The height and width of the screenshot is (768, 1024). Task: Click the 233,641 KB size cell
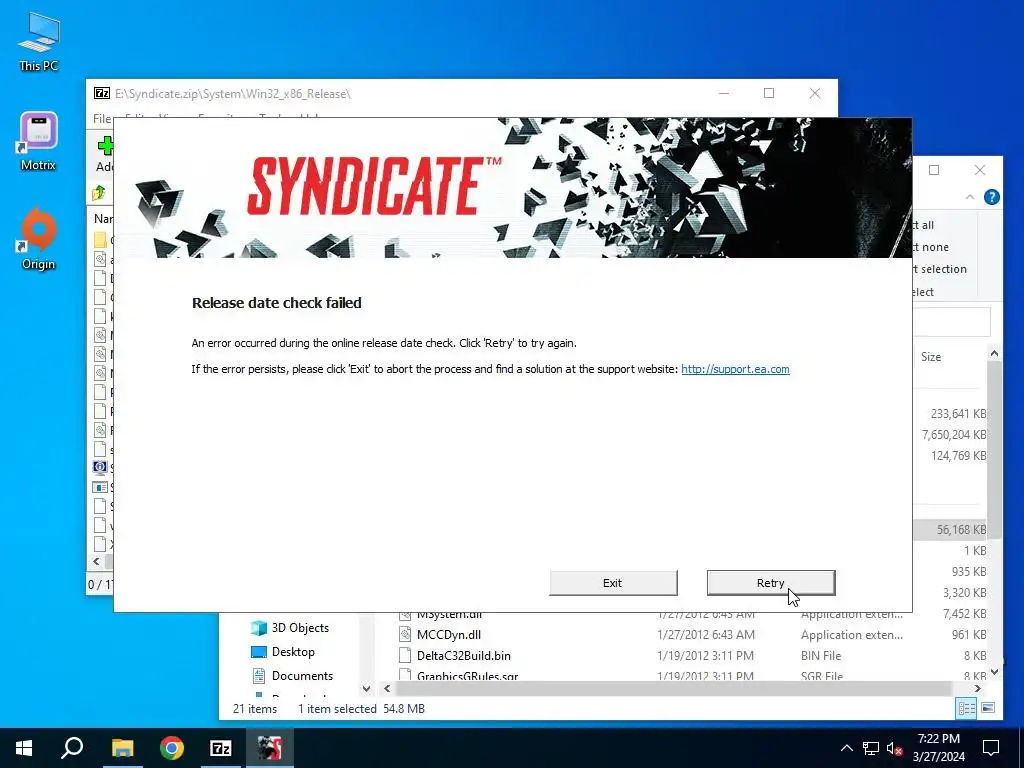958,413
